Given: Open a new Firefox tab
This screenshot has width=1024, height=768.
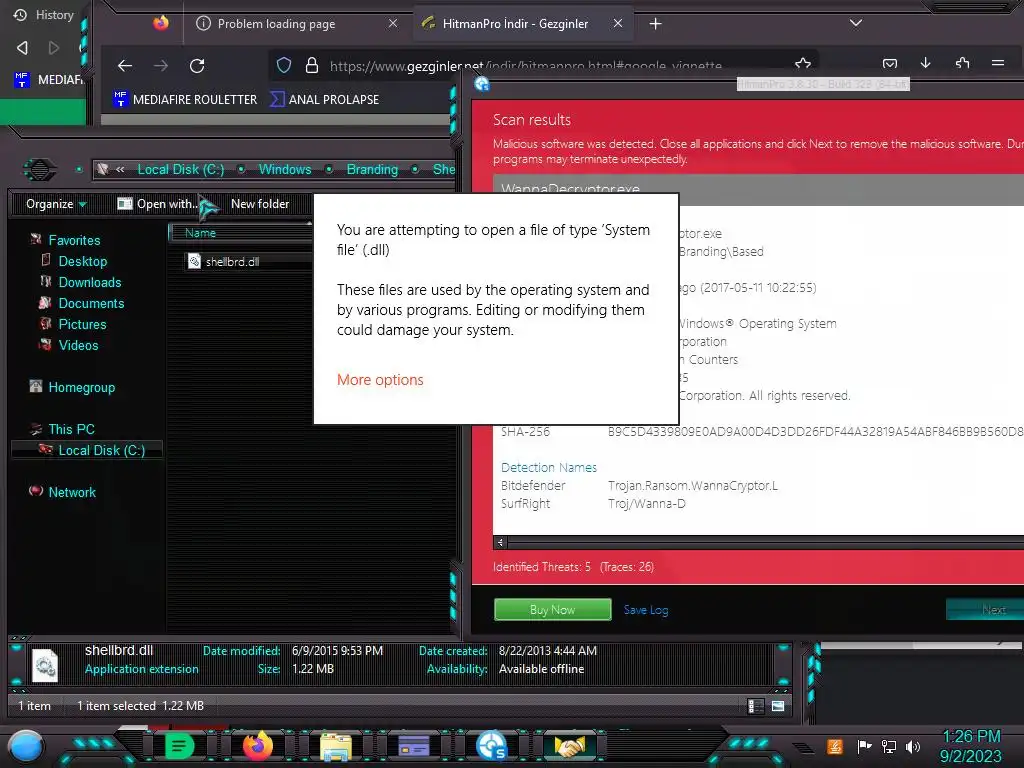Looking at the screenshot, I should click(x=655, y=24).
